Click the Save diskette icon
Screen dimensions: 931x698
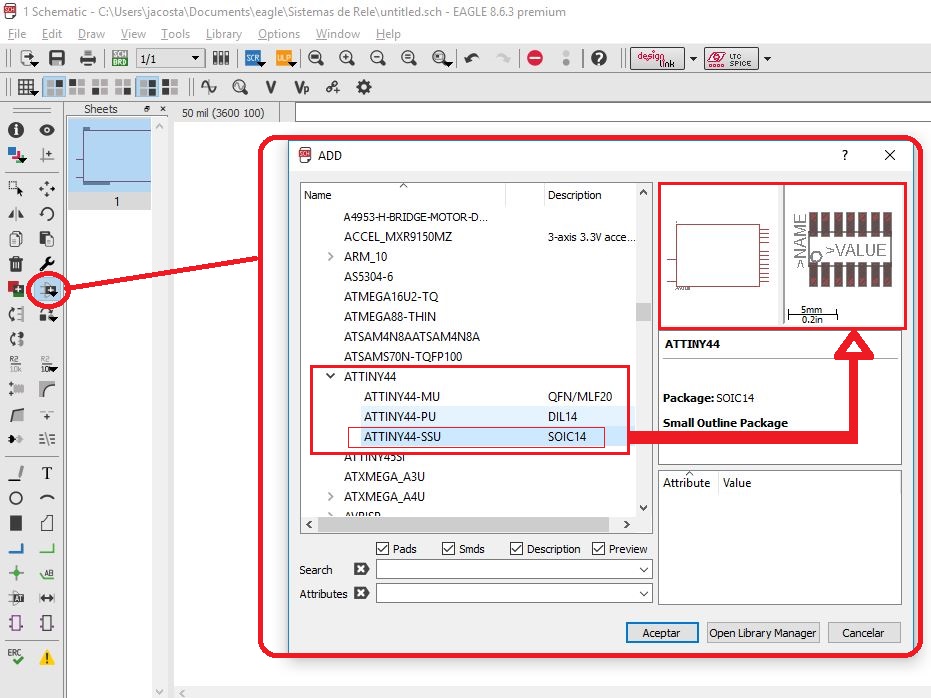tap(57, 58)
